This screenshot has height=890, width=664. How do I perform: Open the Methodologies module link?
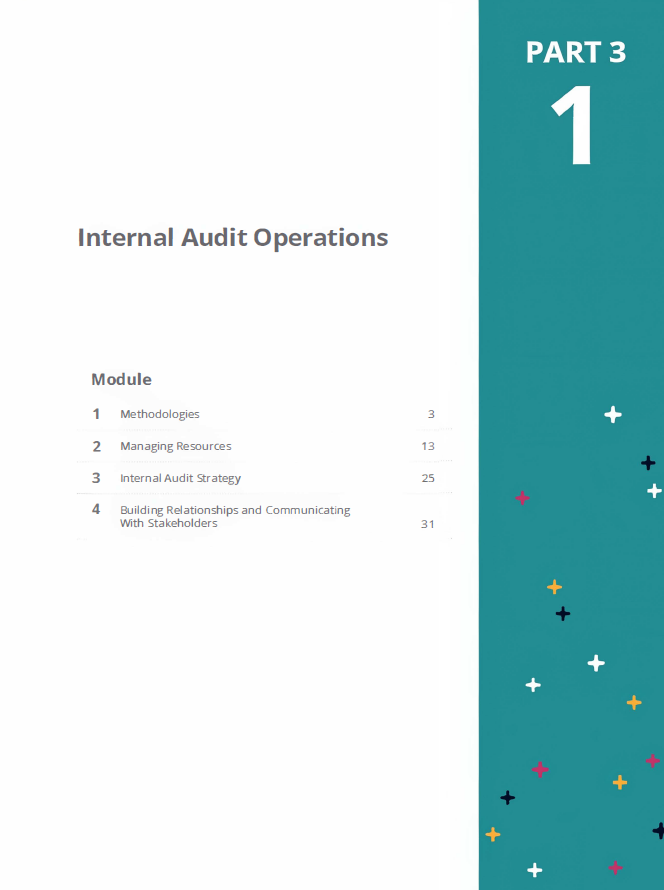pos(160,414)
